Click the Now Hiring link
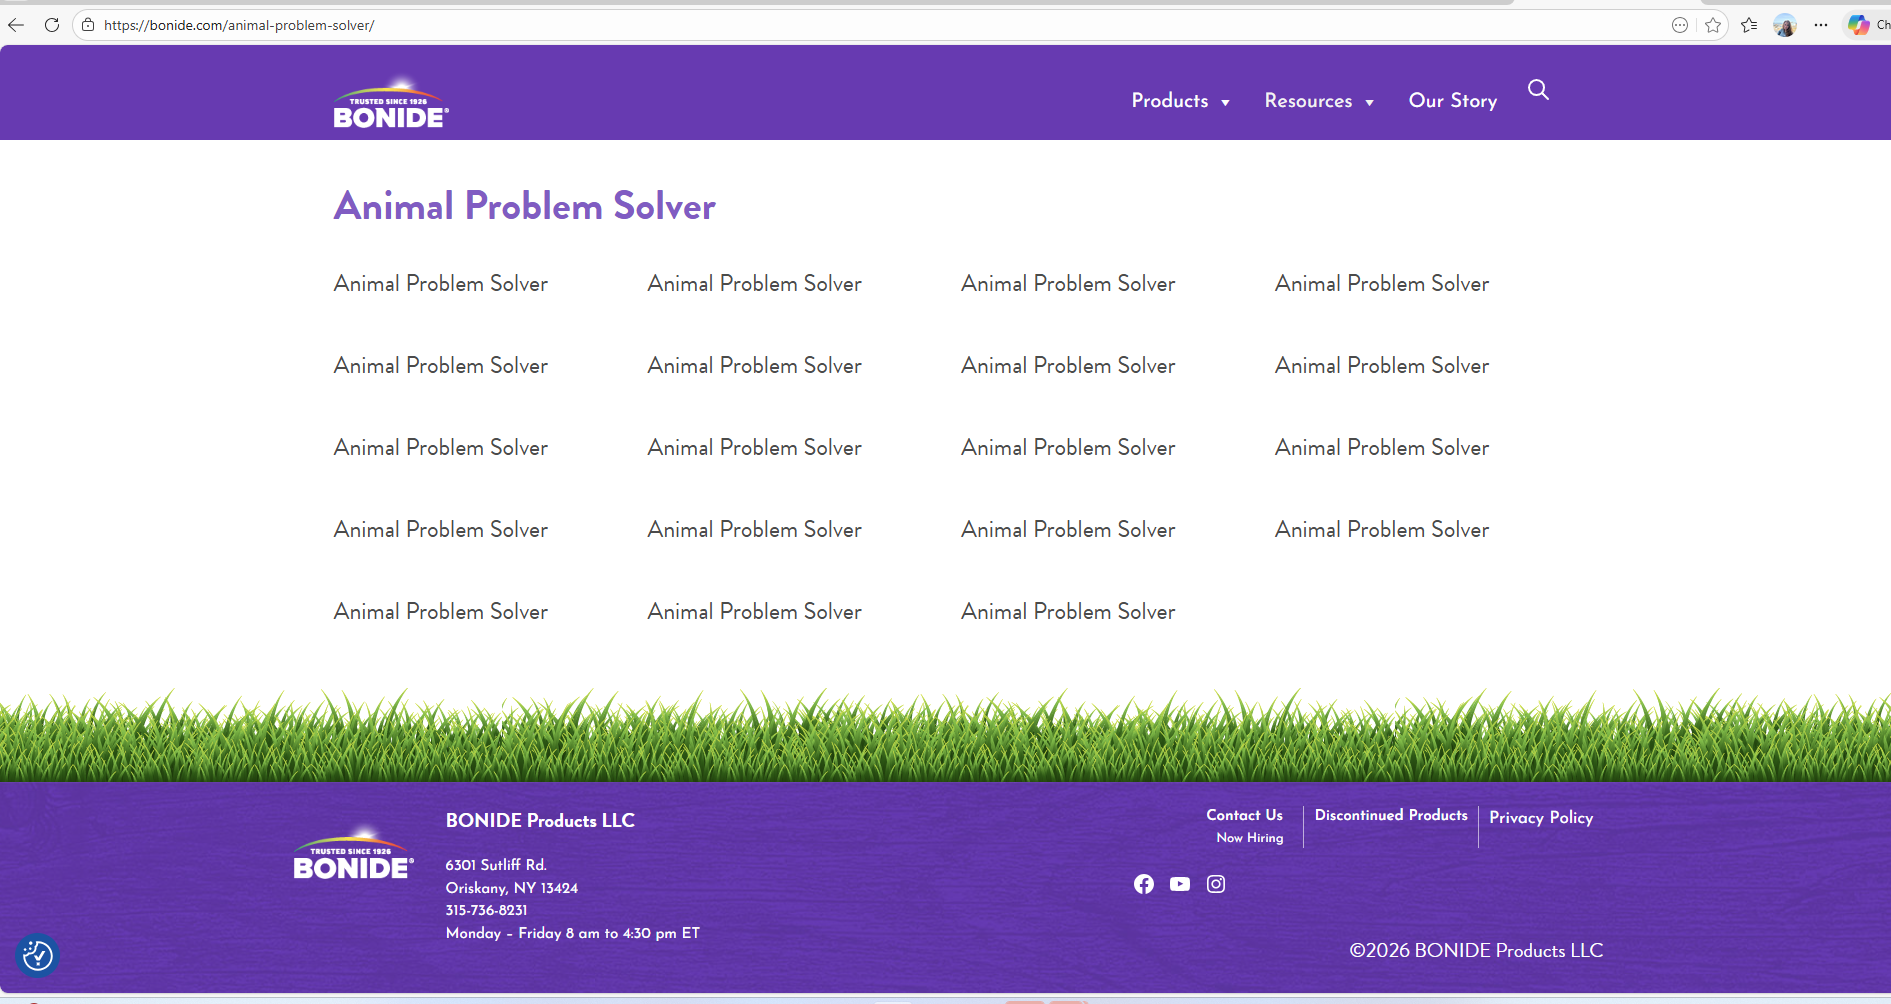1891x1004 pixels. (x=1250, y=838)
